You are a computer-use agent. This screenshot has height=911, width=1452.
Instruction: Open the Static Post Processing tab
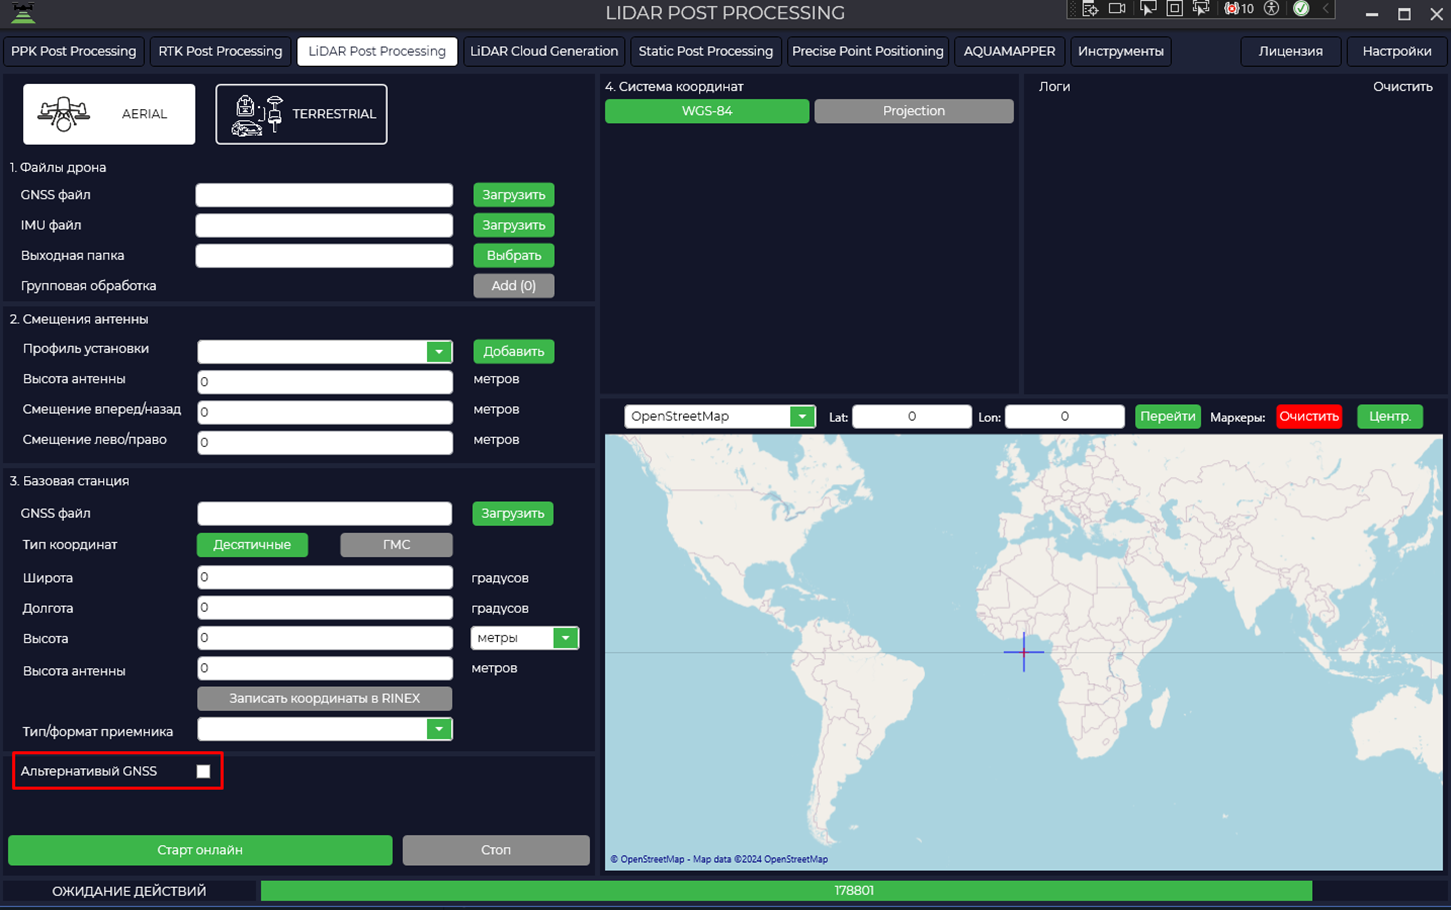(x=706, y=51)
